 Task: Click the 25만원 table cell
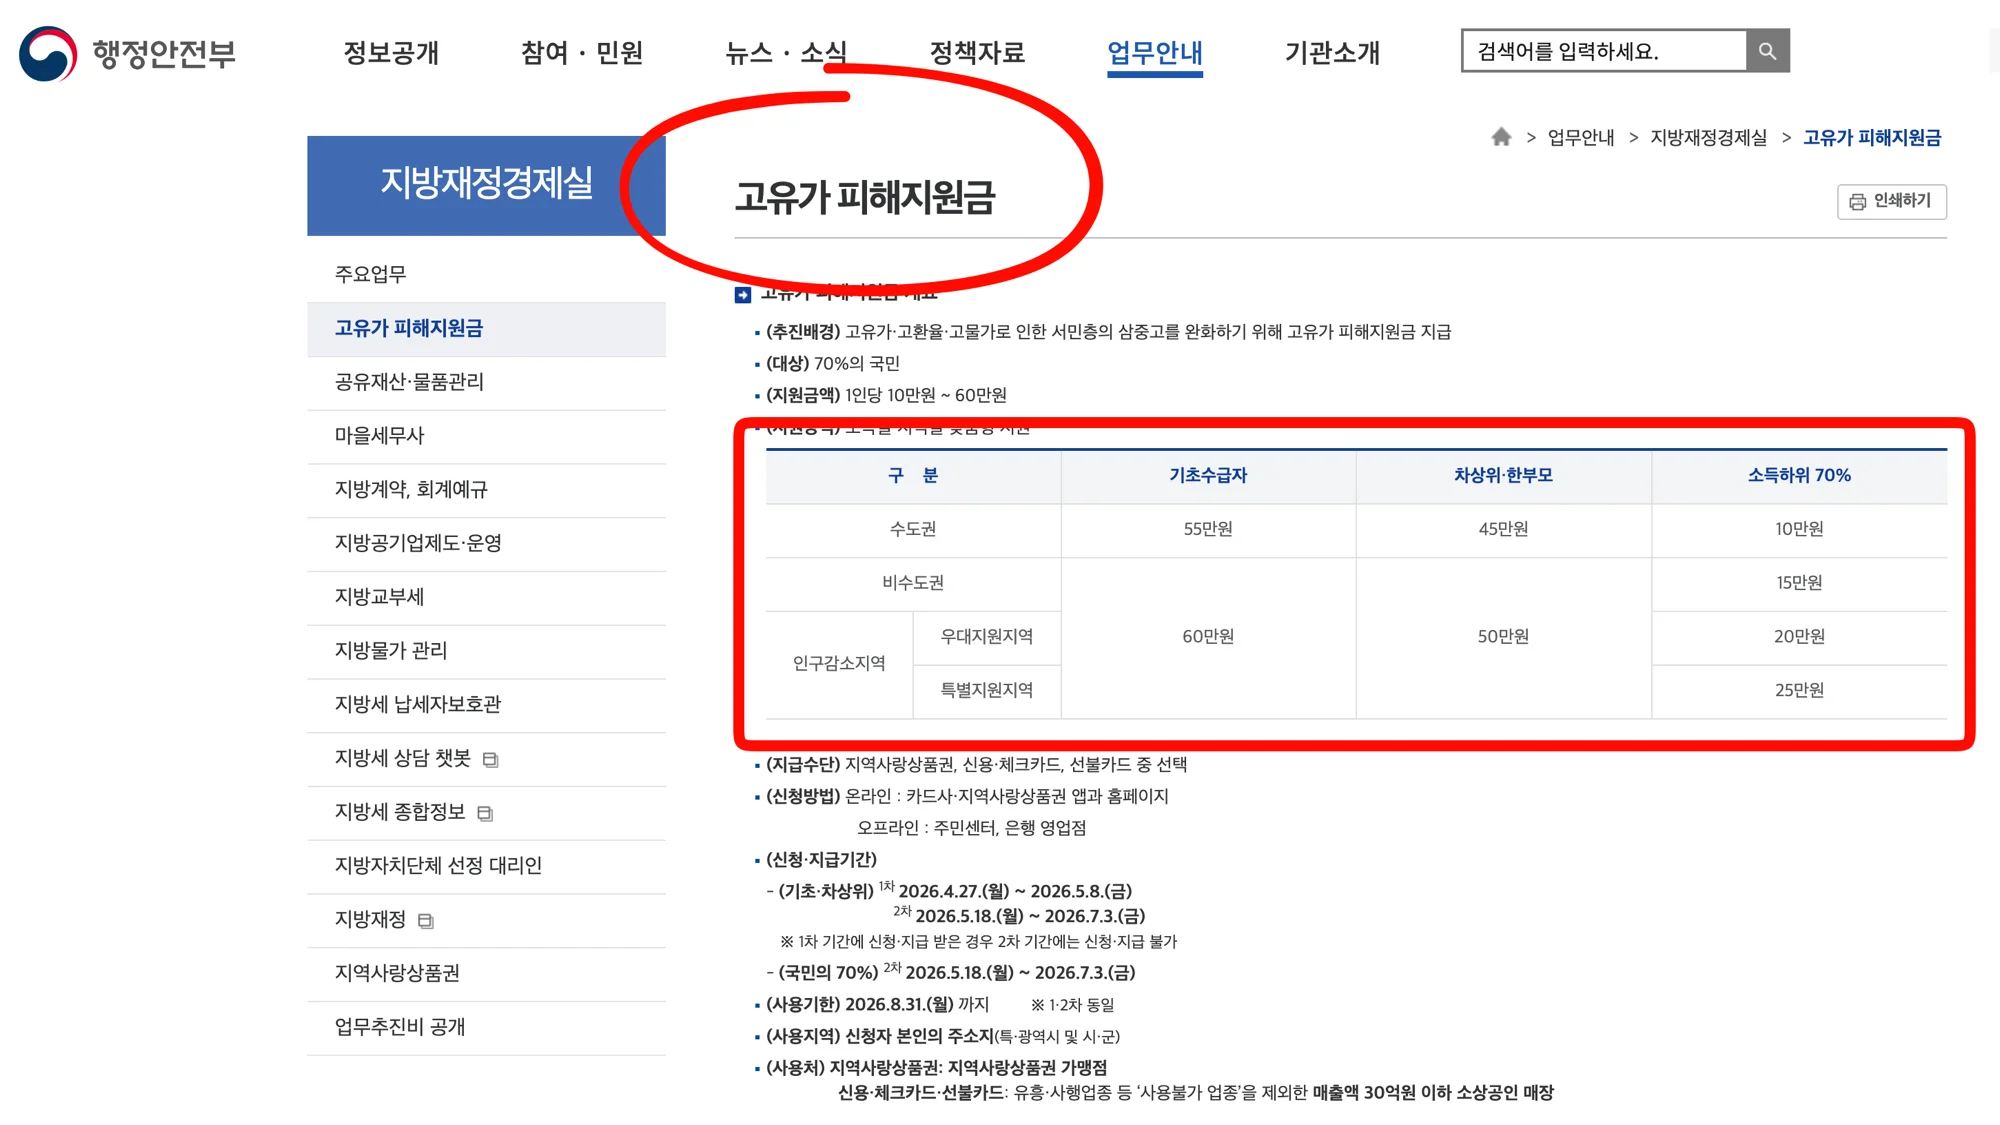1799,691
